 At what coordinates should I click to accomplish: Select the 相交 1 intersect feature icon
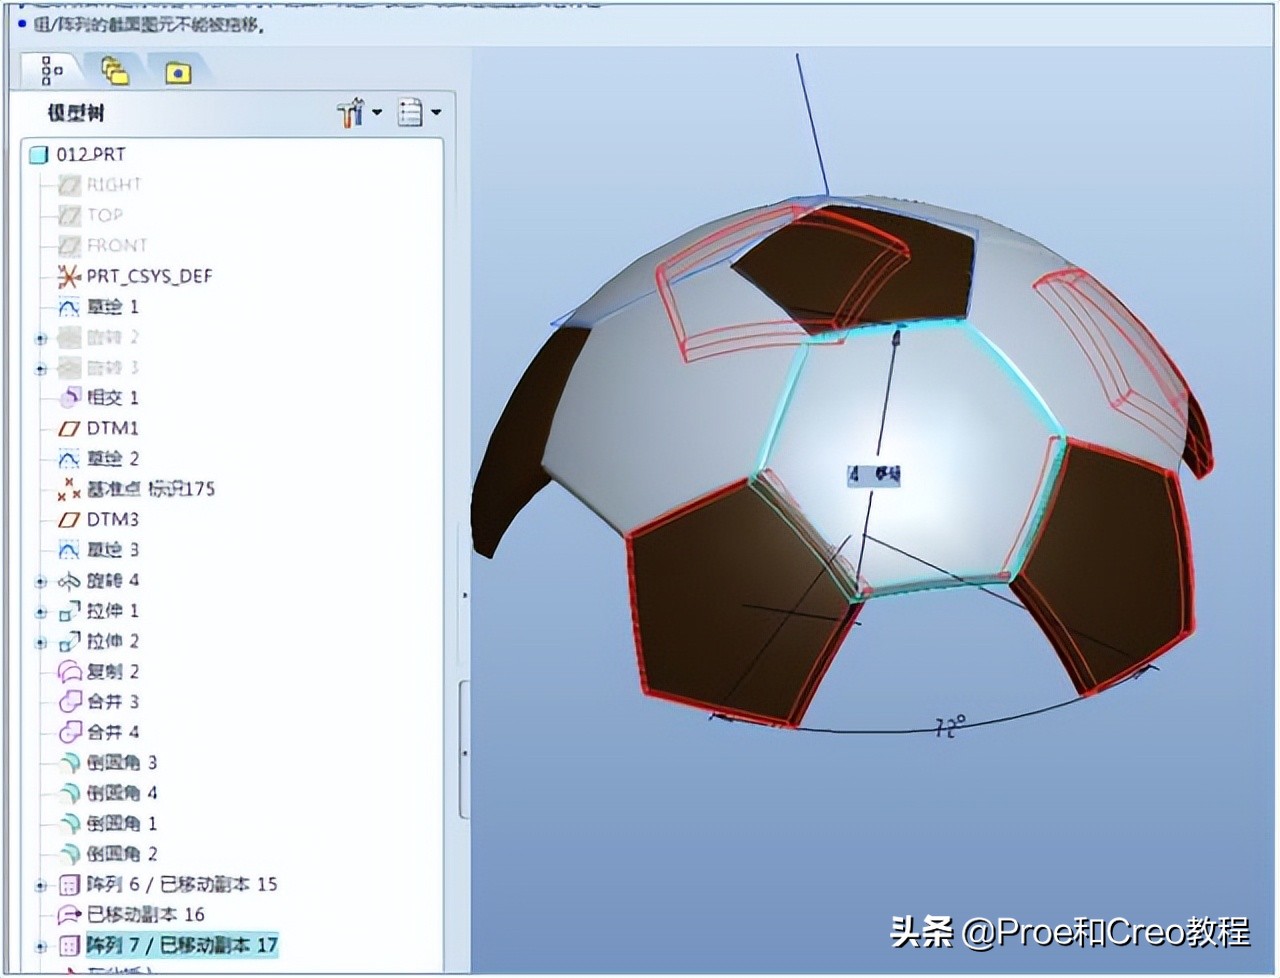coord(69,397)
